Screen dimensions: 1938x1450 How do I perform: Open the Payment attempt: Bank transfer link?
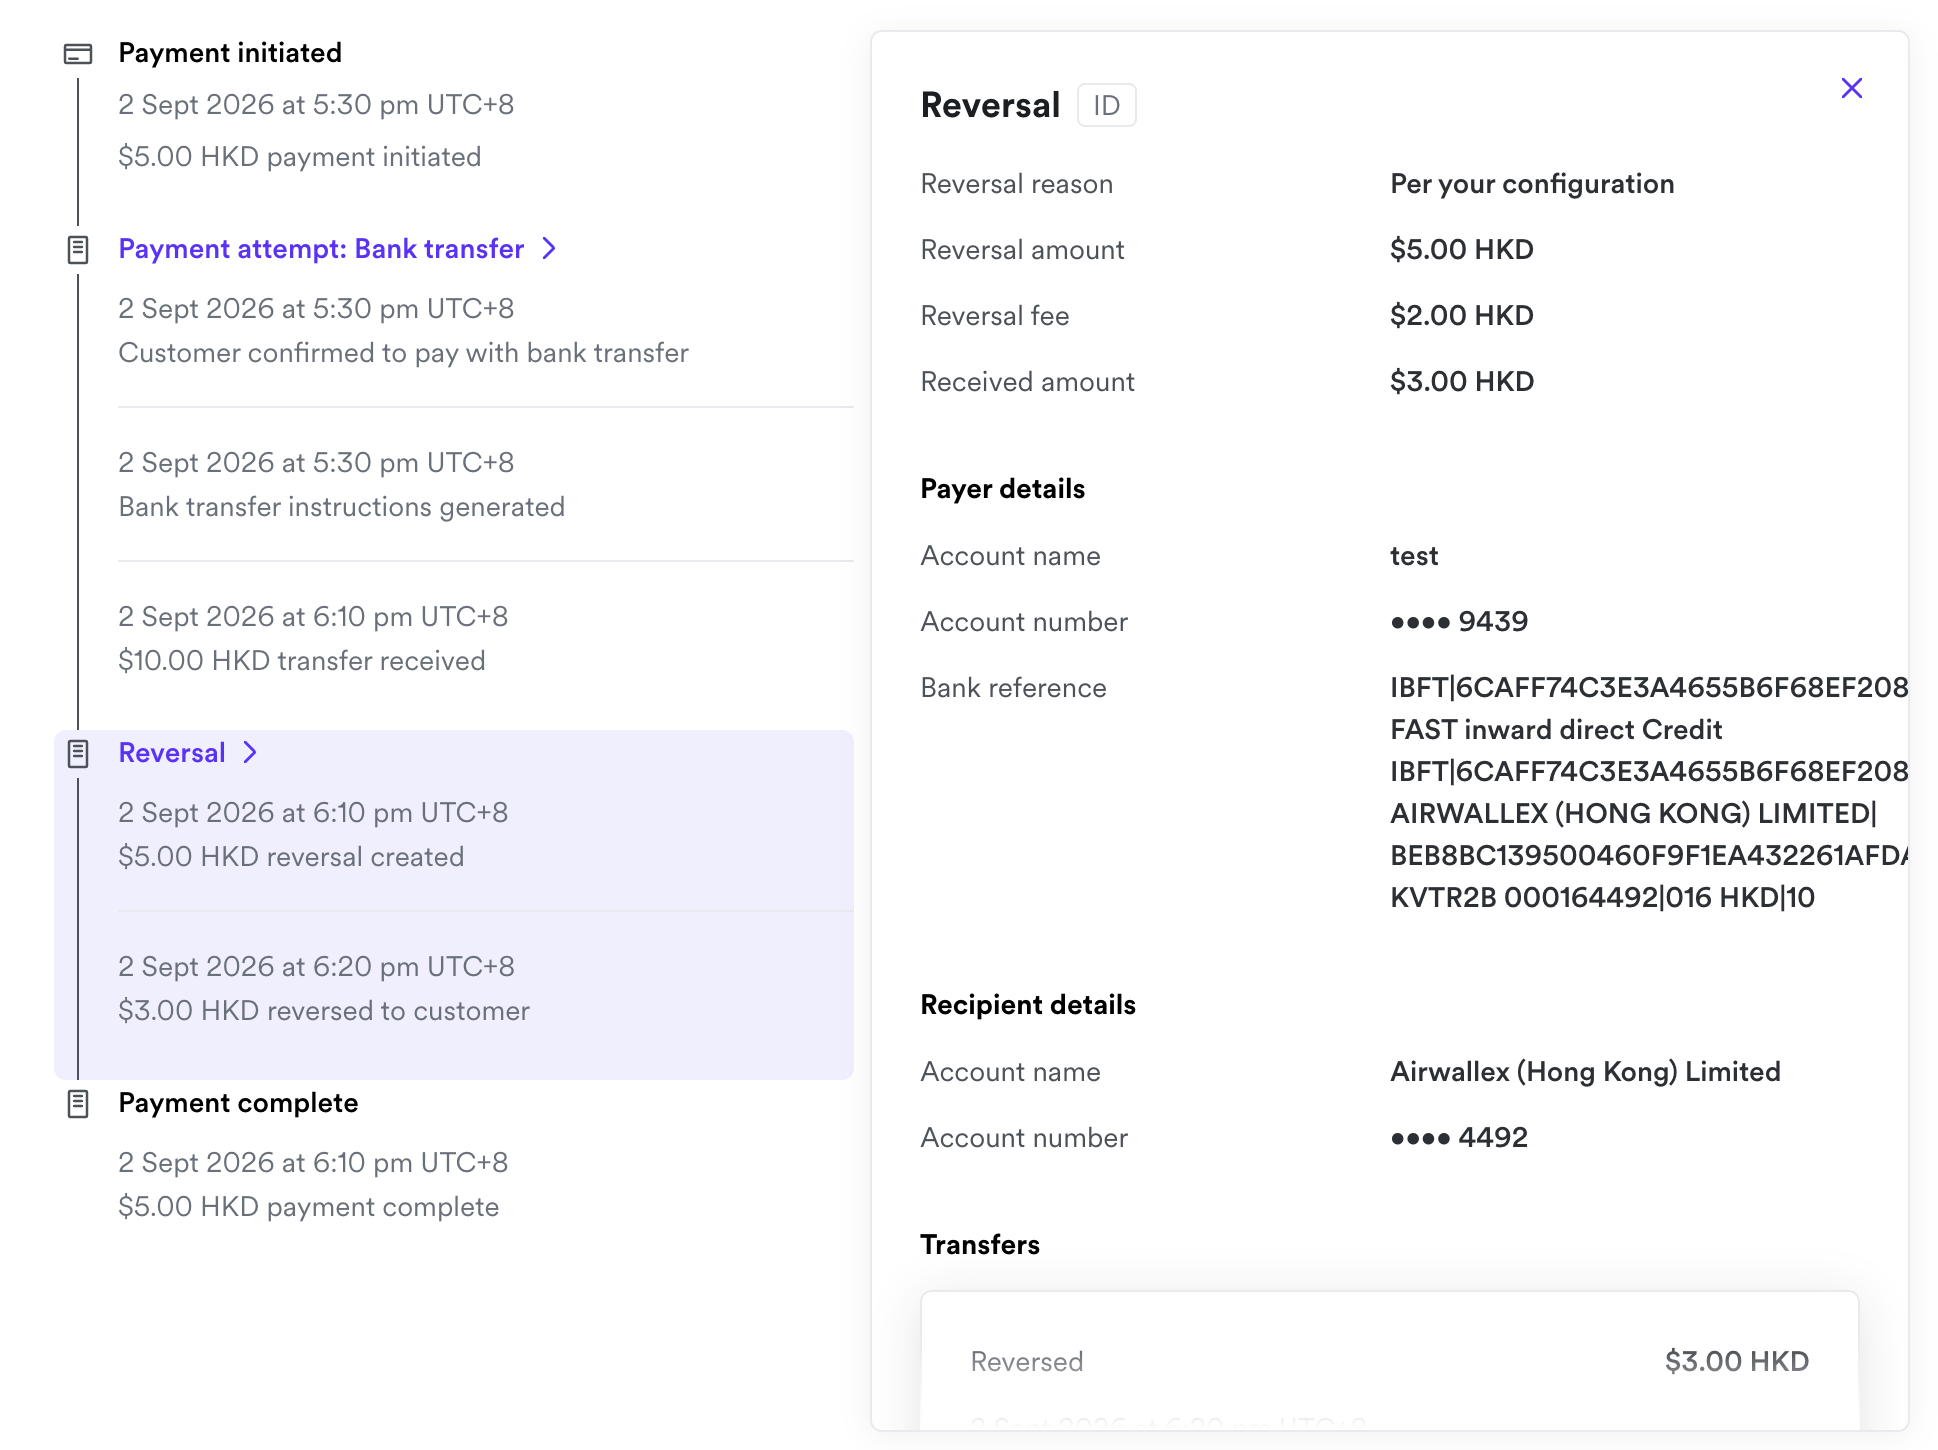click(x=321, y=249)
